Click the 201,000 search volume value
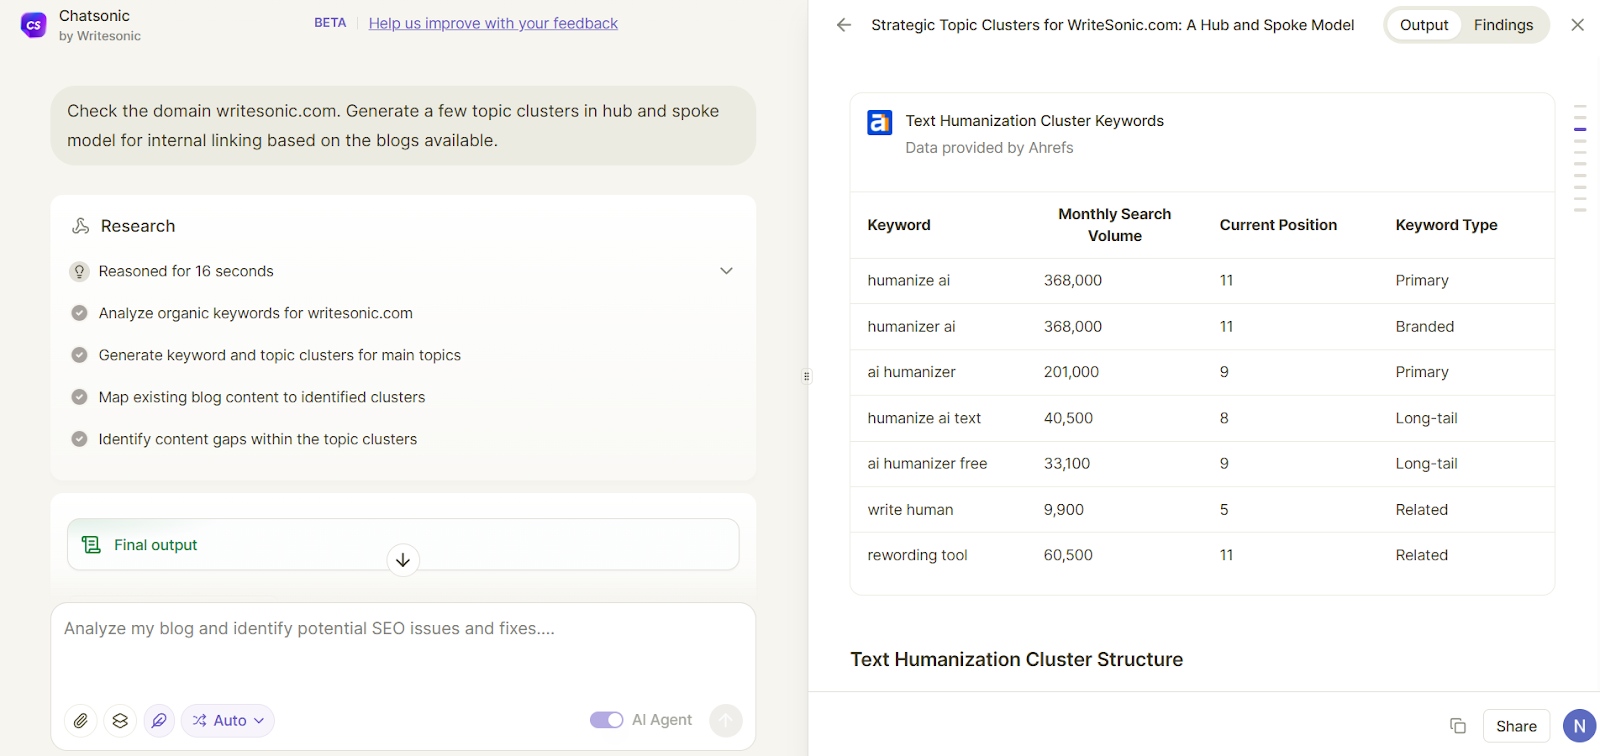The image size is (1600, 756). pos(1071,372)
